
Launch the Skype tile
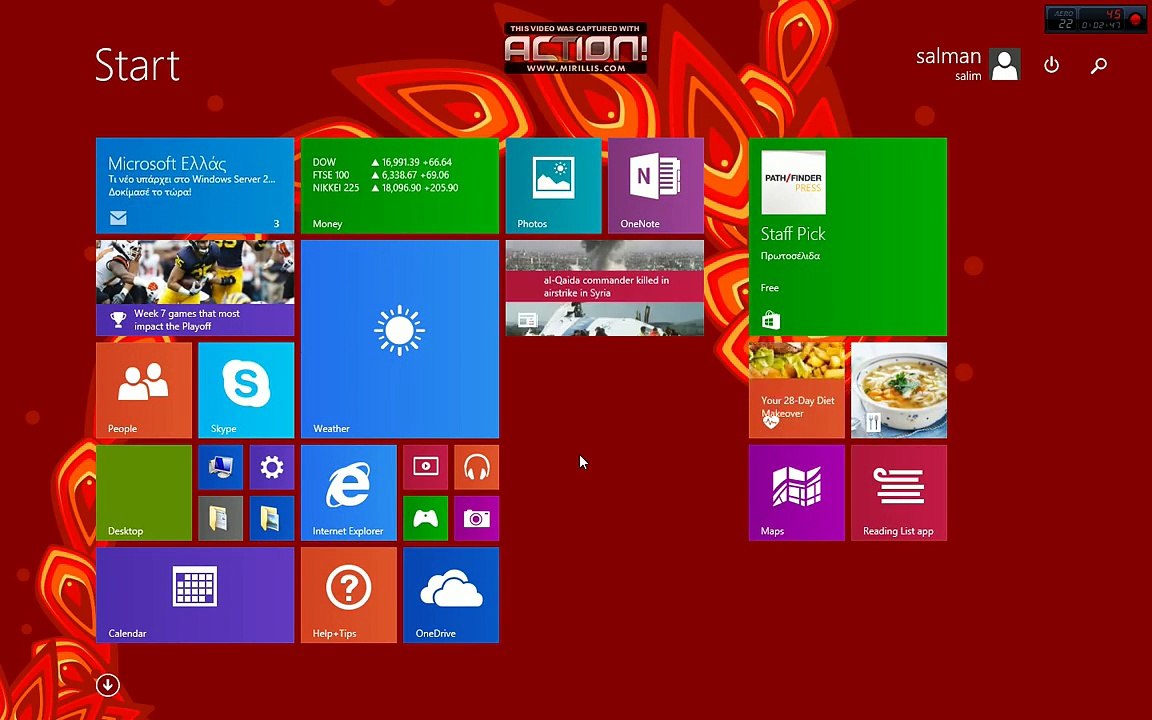click(x=246, y=390)
